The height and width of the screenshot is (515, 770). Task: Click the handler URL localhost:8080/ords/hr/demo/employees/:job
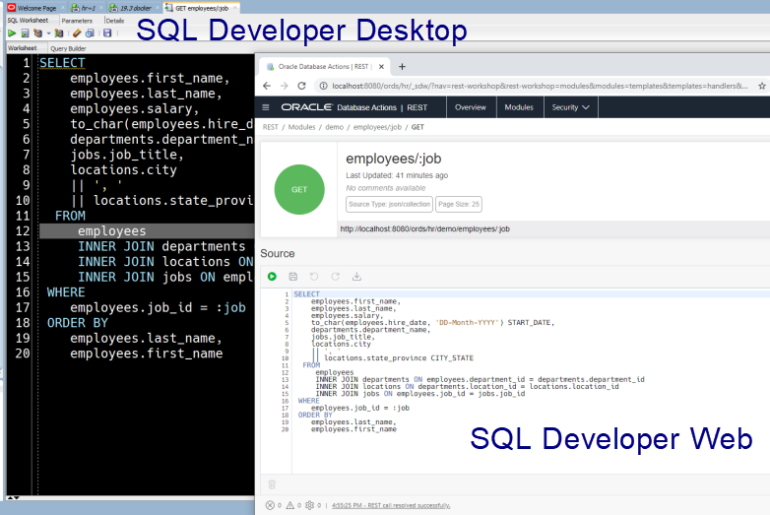click(x=425, y=229)
